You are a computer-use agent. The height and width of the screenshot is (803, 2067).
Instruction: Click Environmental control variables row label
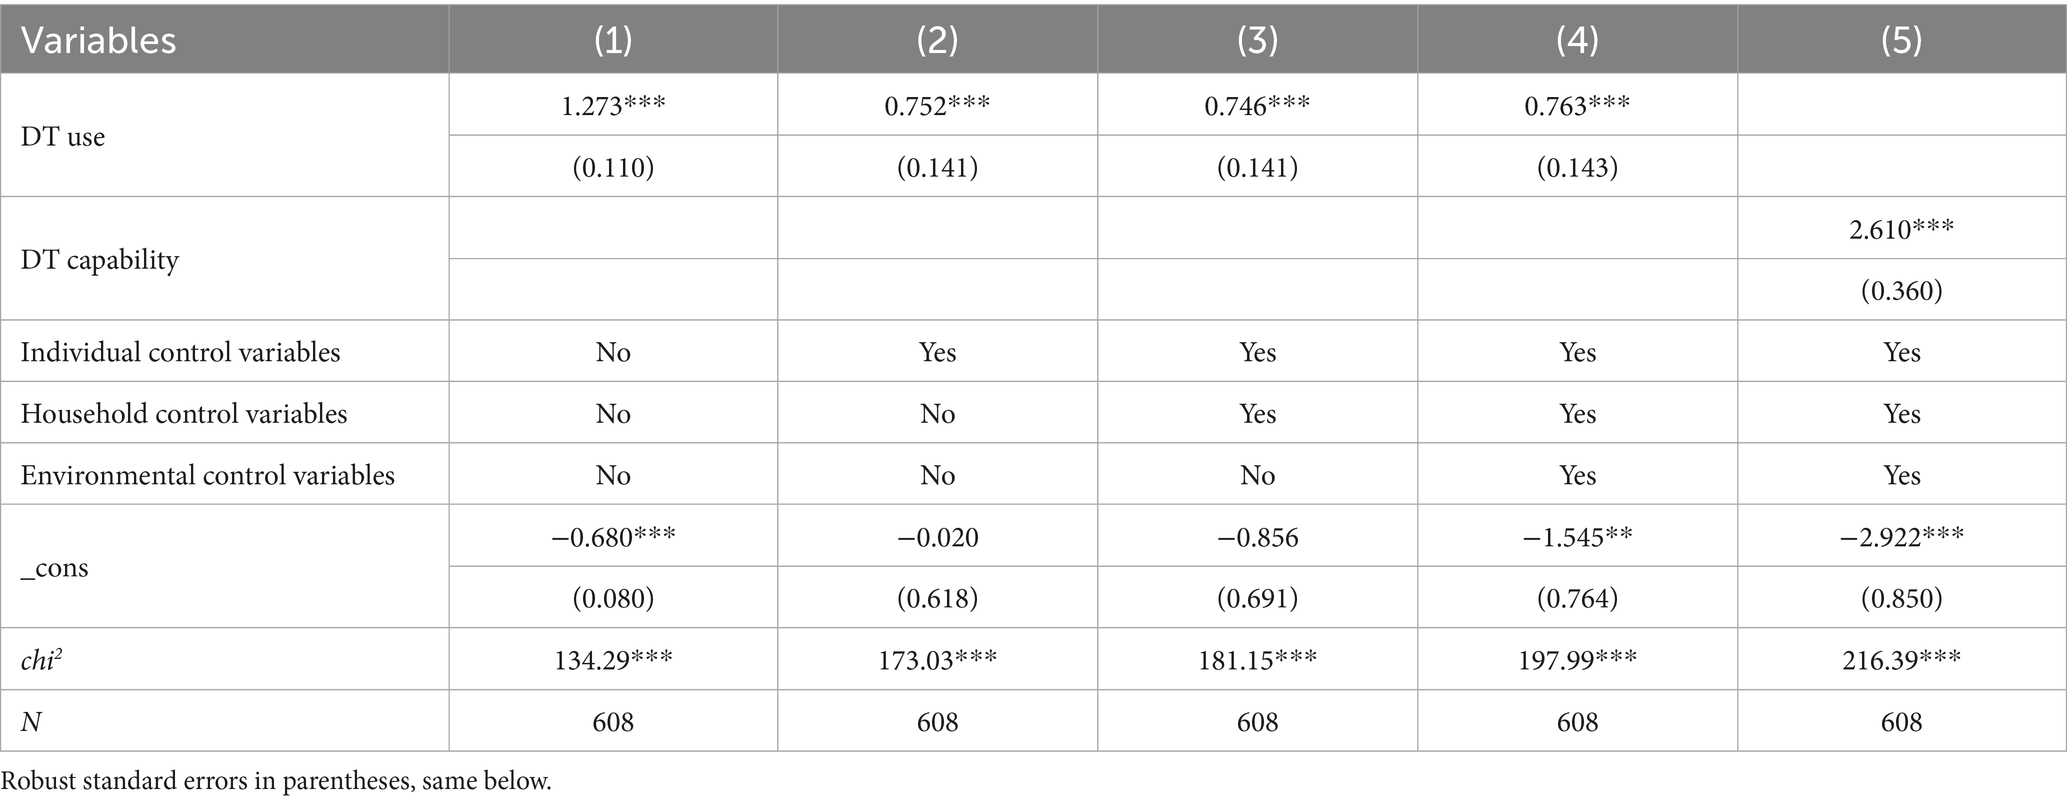click(208, 475)
